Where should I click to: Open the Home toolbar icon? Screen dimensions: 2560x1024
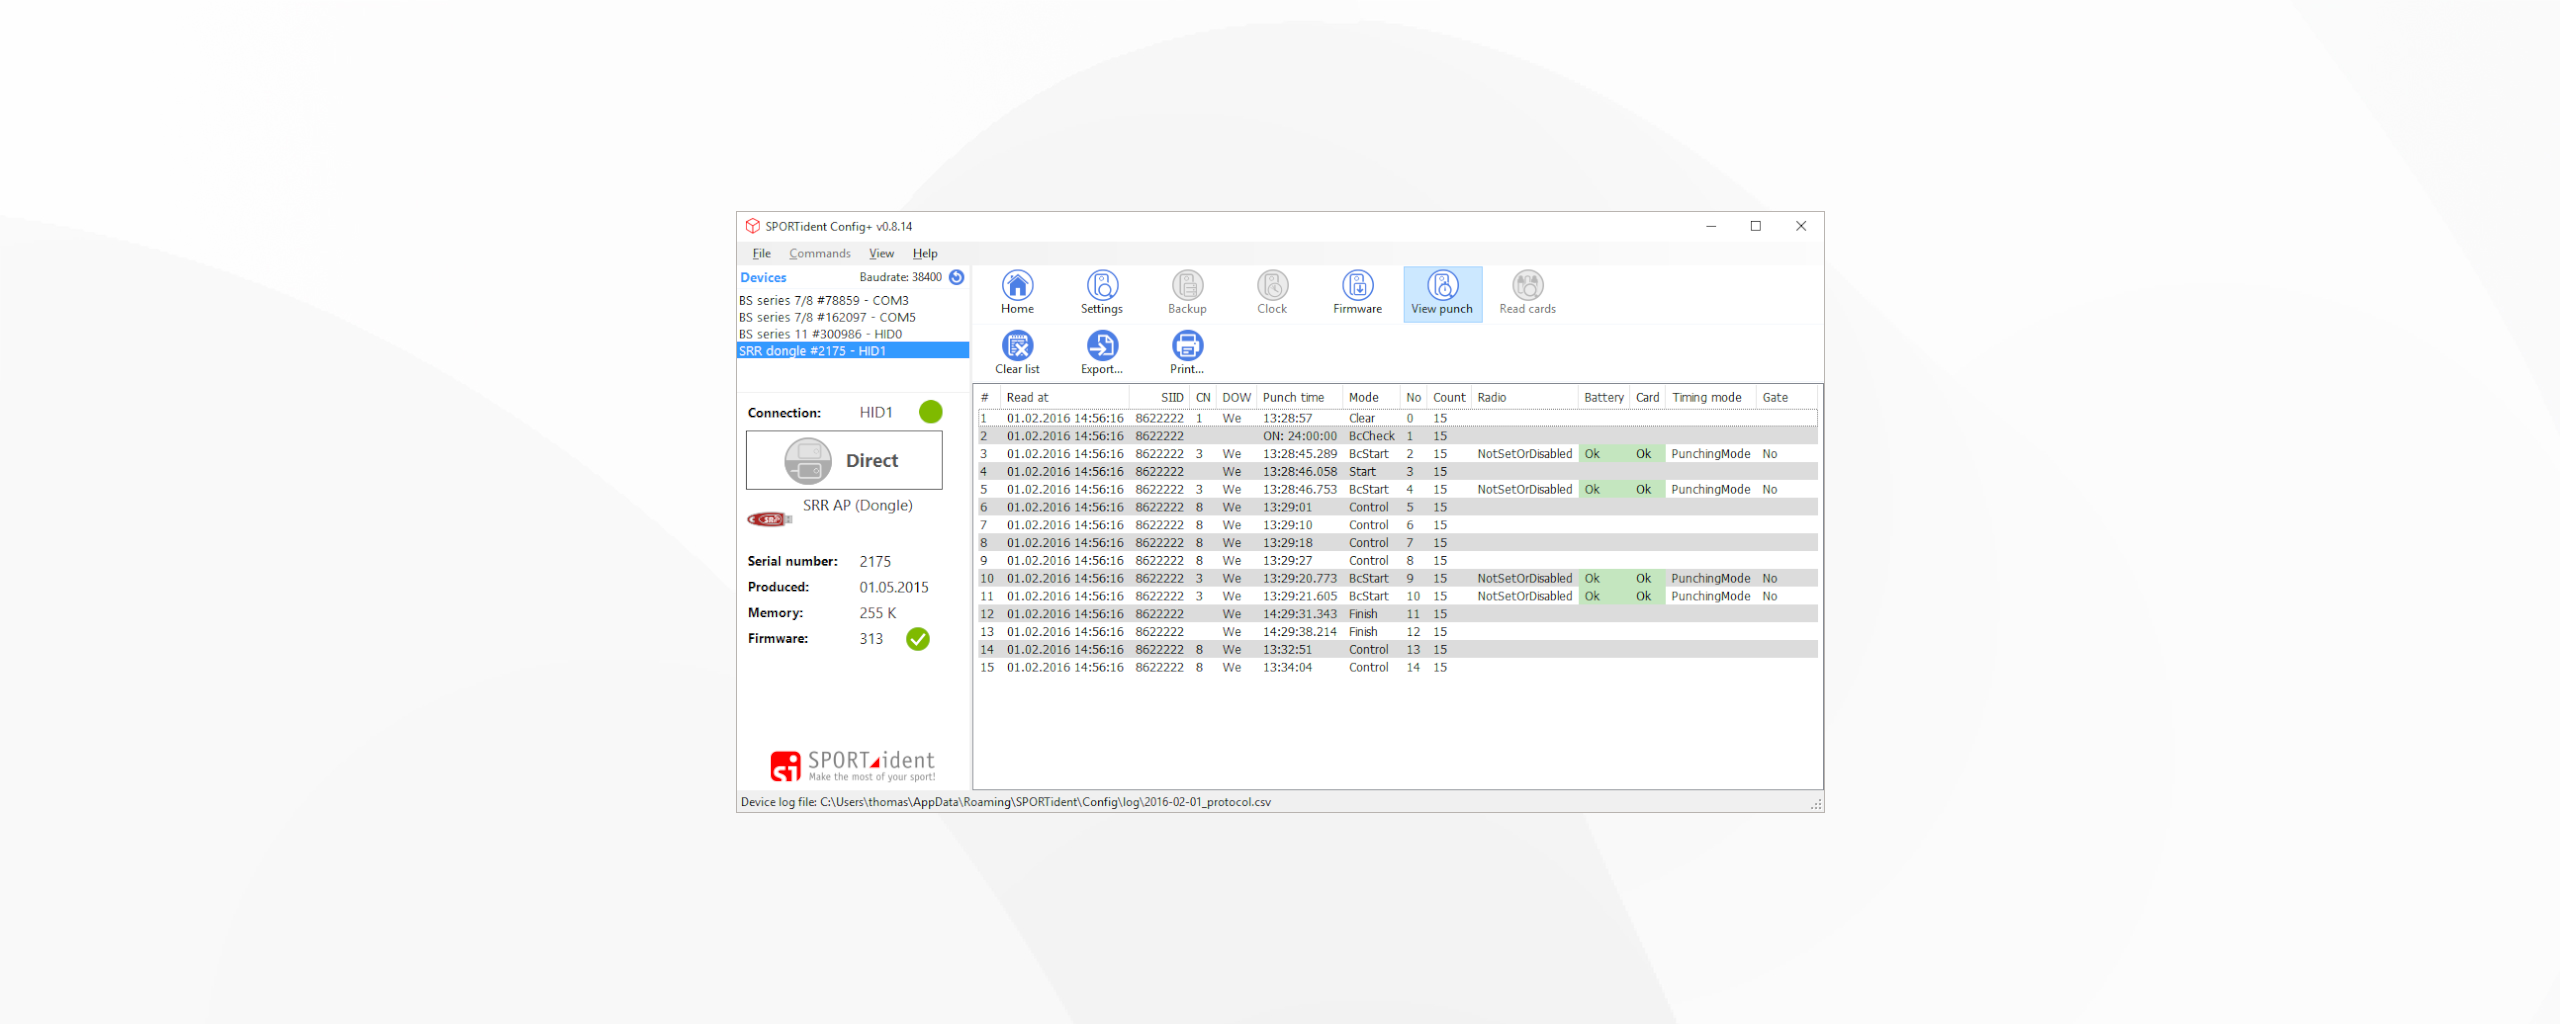click(x=1017, y=292)
